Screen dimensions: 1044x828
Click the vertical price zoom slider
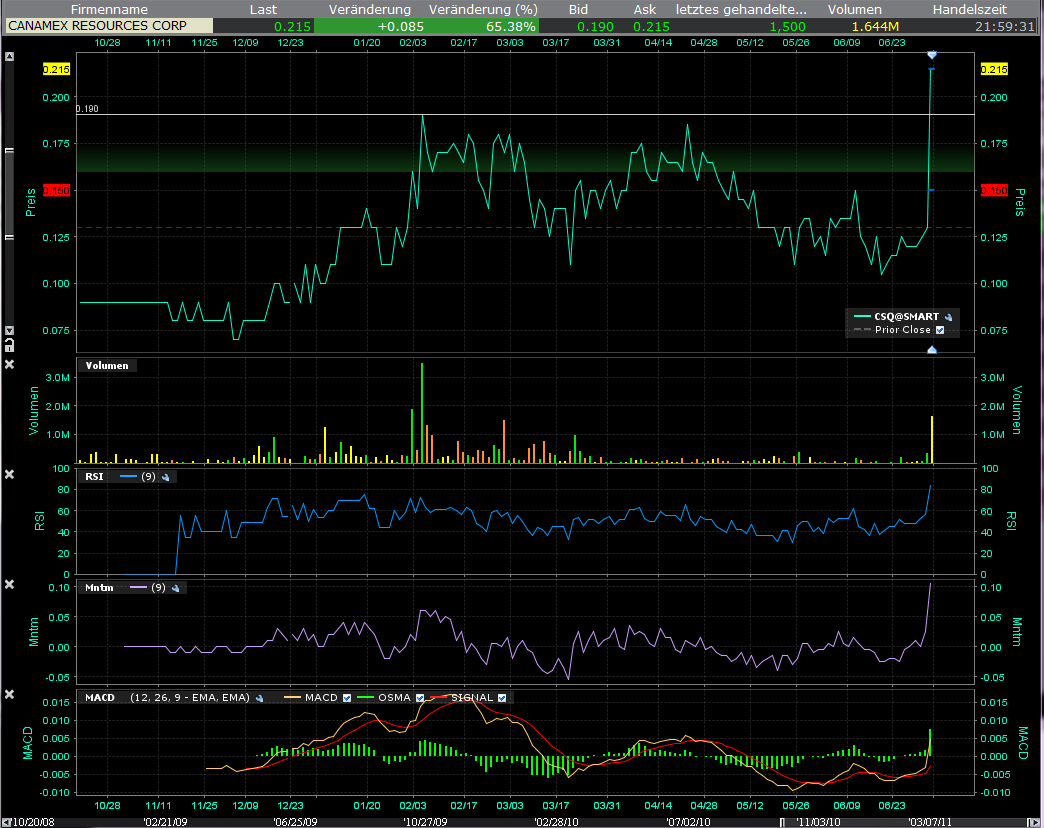(x=10, y=195)
